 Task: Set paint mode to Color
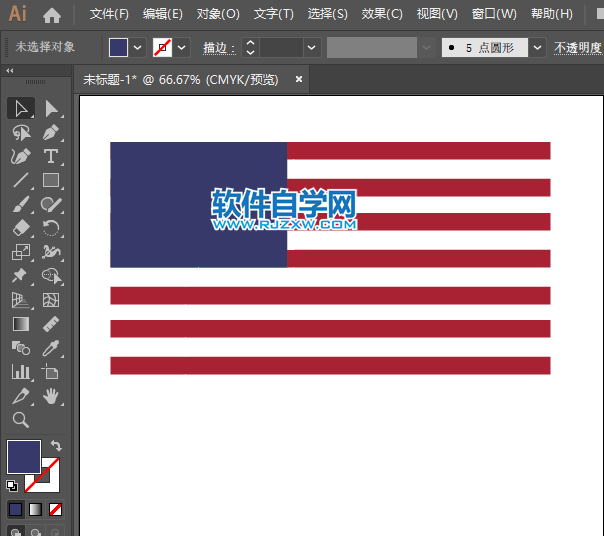[15, 509]
